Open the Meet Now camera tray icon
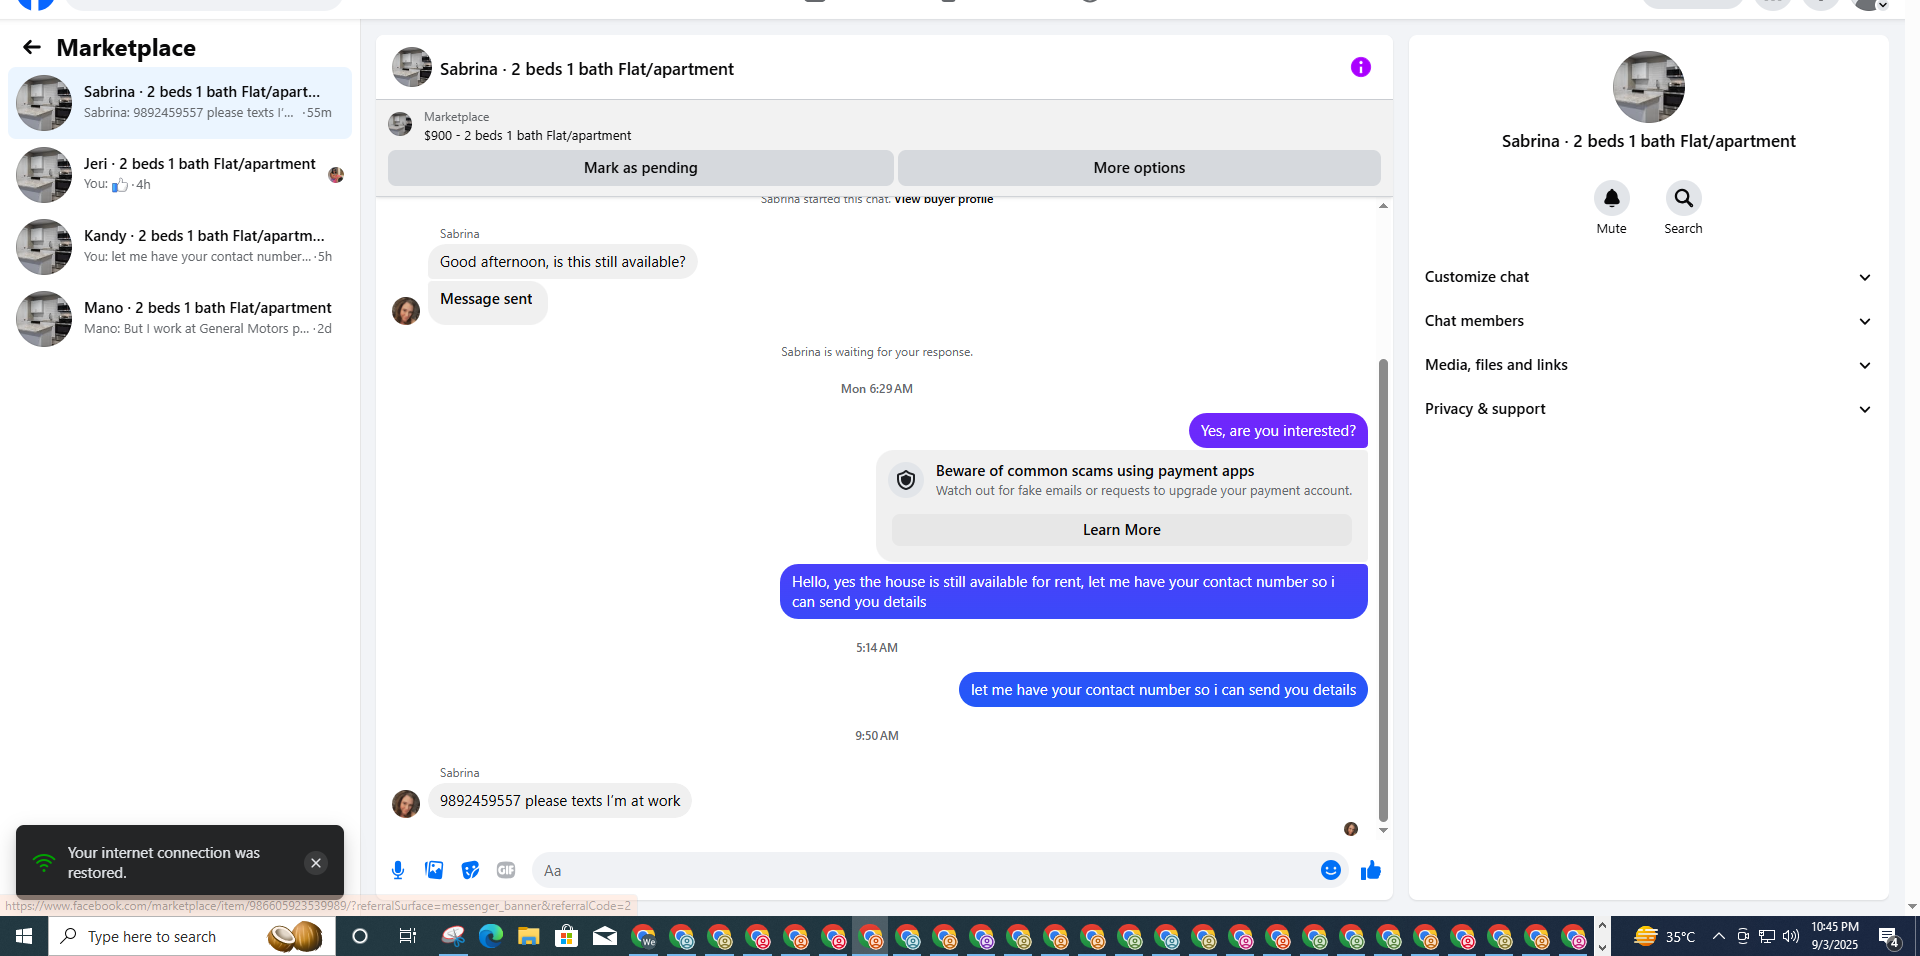Image resolution: width=1920 pixels, height=956 pixels. coord(1743,936)
